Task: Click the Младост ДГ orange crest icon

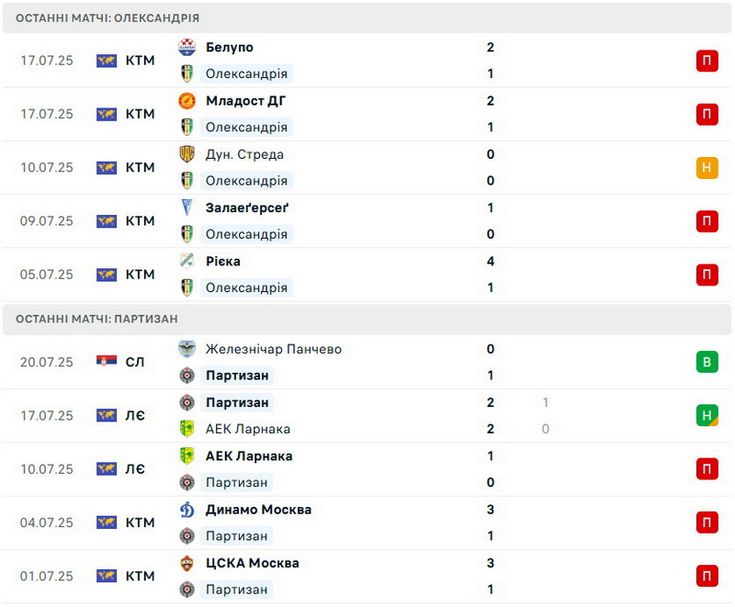Action: pos(187,101)
